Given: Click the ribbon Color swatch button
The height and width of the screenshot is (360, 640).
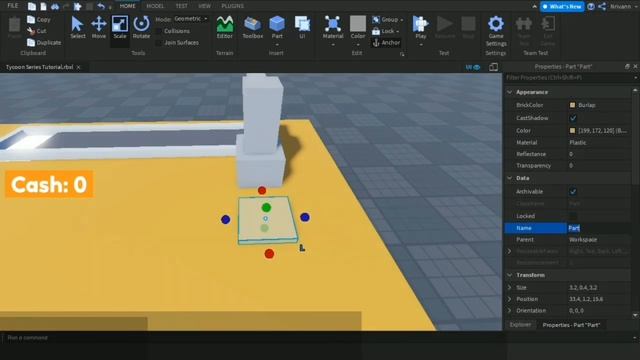Looking at the screenshot, I should click(358, 24).
